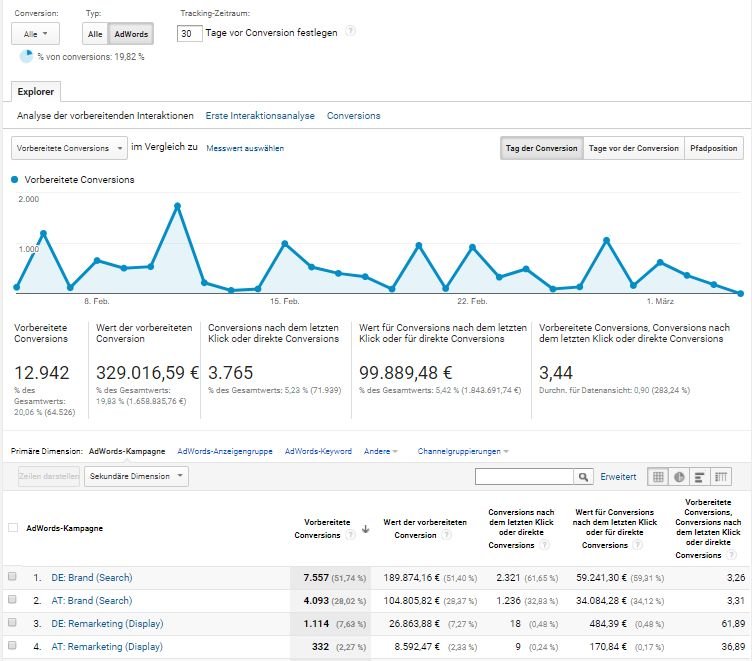Click the 99.889,48 € value

406,373
